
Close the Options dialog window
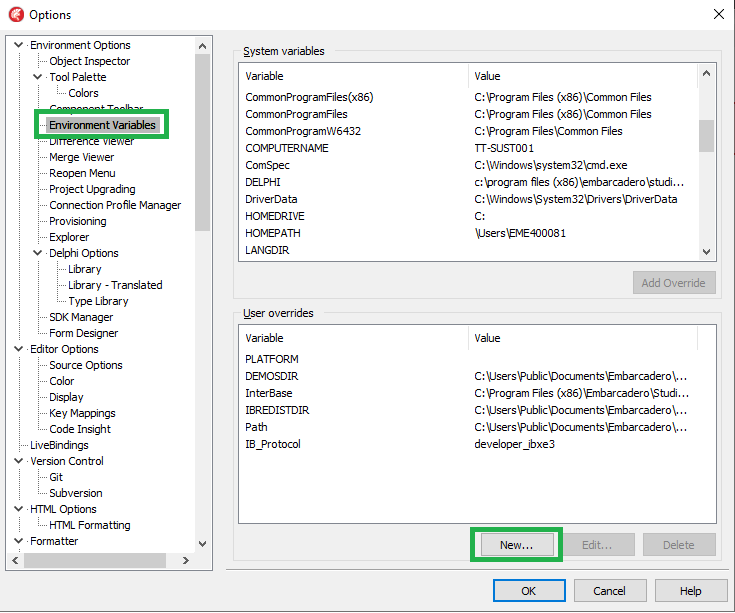coord(719,14)
